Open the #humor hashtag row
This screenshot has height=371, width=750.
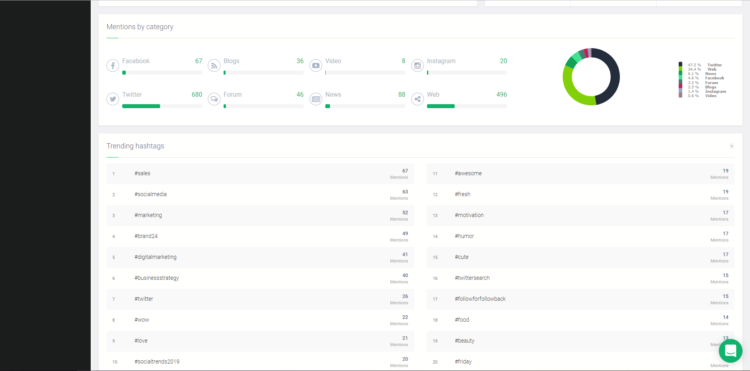point(580,236)
